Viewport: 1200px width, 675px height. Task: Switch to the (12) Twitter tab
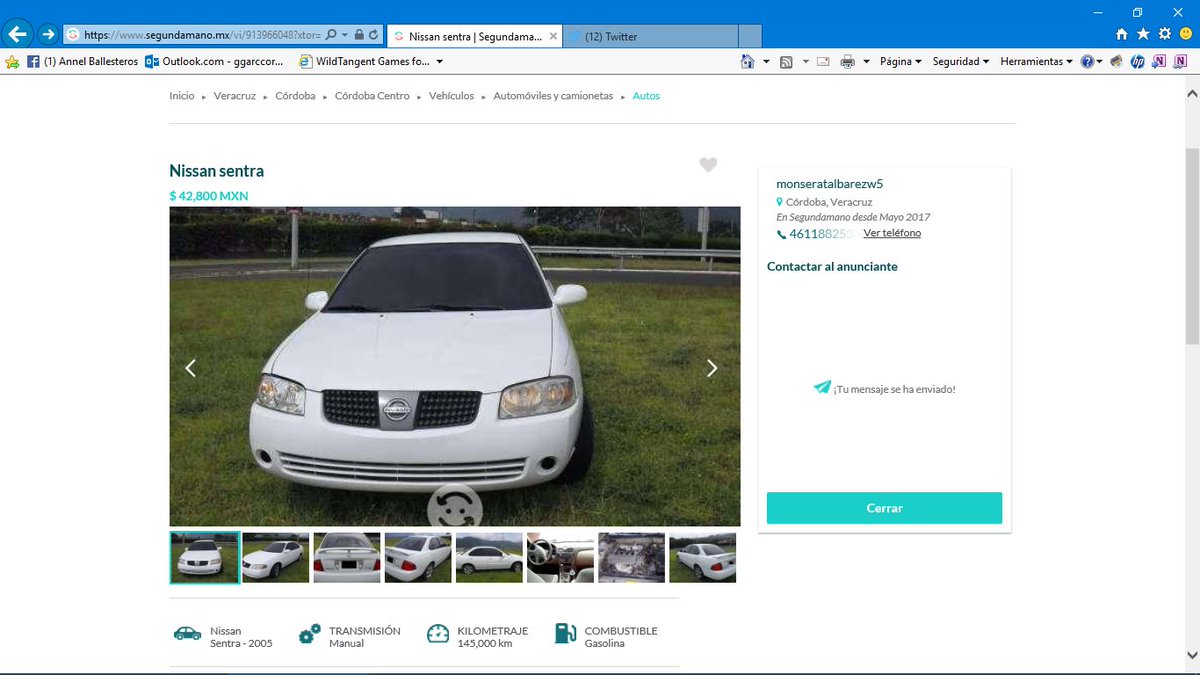[x=652, y=36]
